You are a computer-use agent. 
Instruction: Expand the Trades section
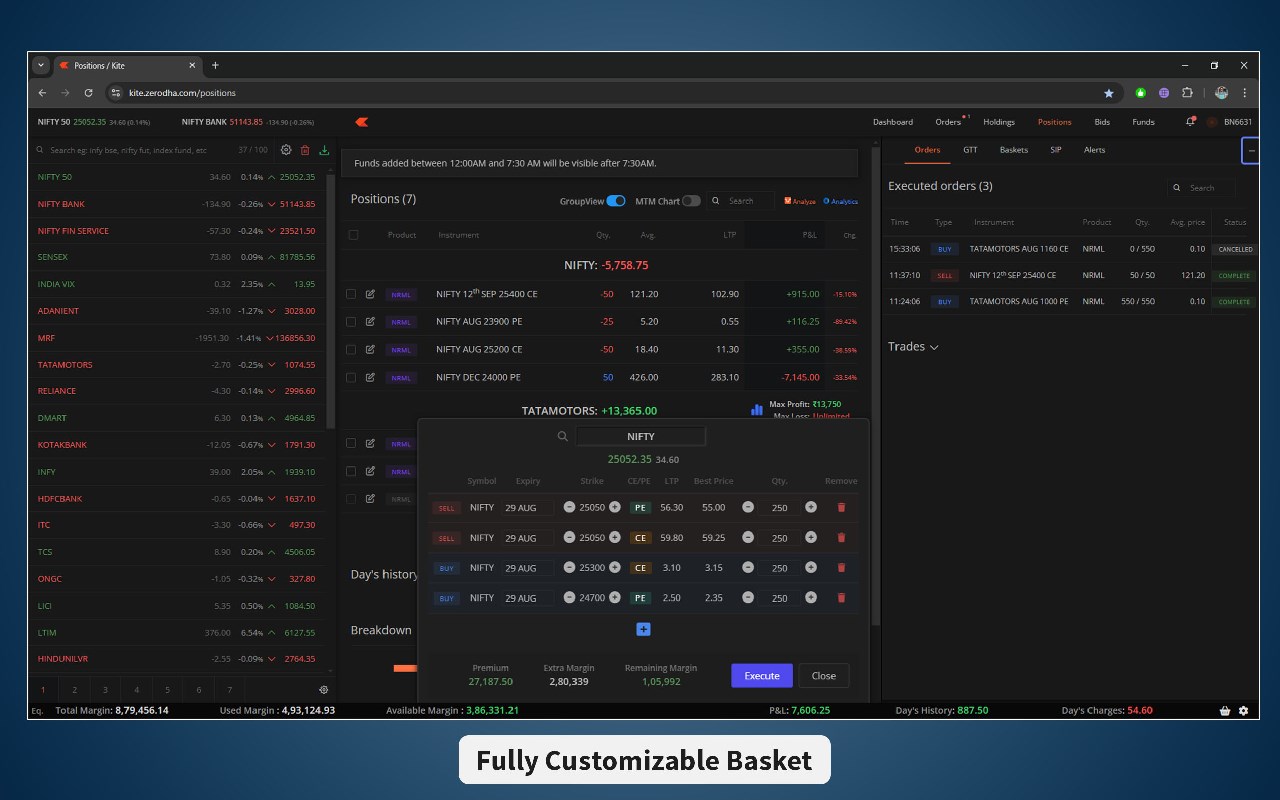click(913, 347)
